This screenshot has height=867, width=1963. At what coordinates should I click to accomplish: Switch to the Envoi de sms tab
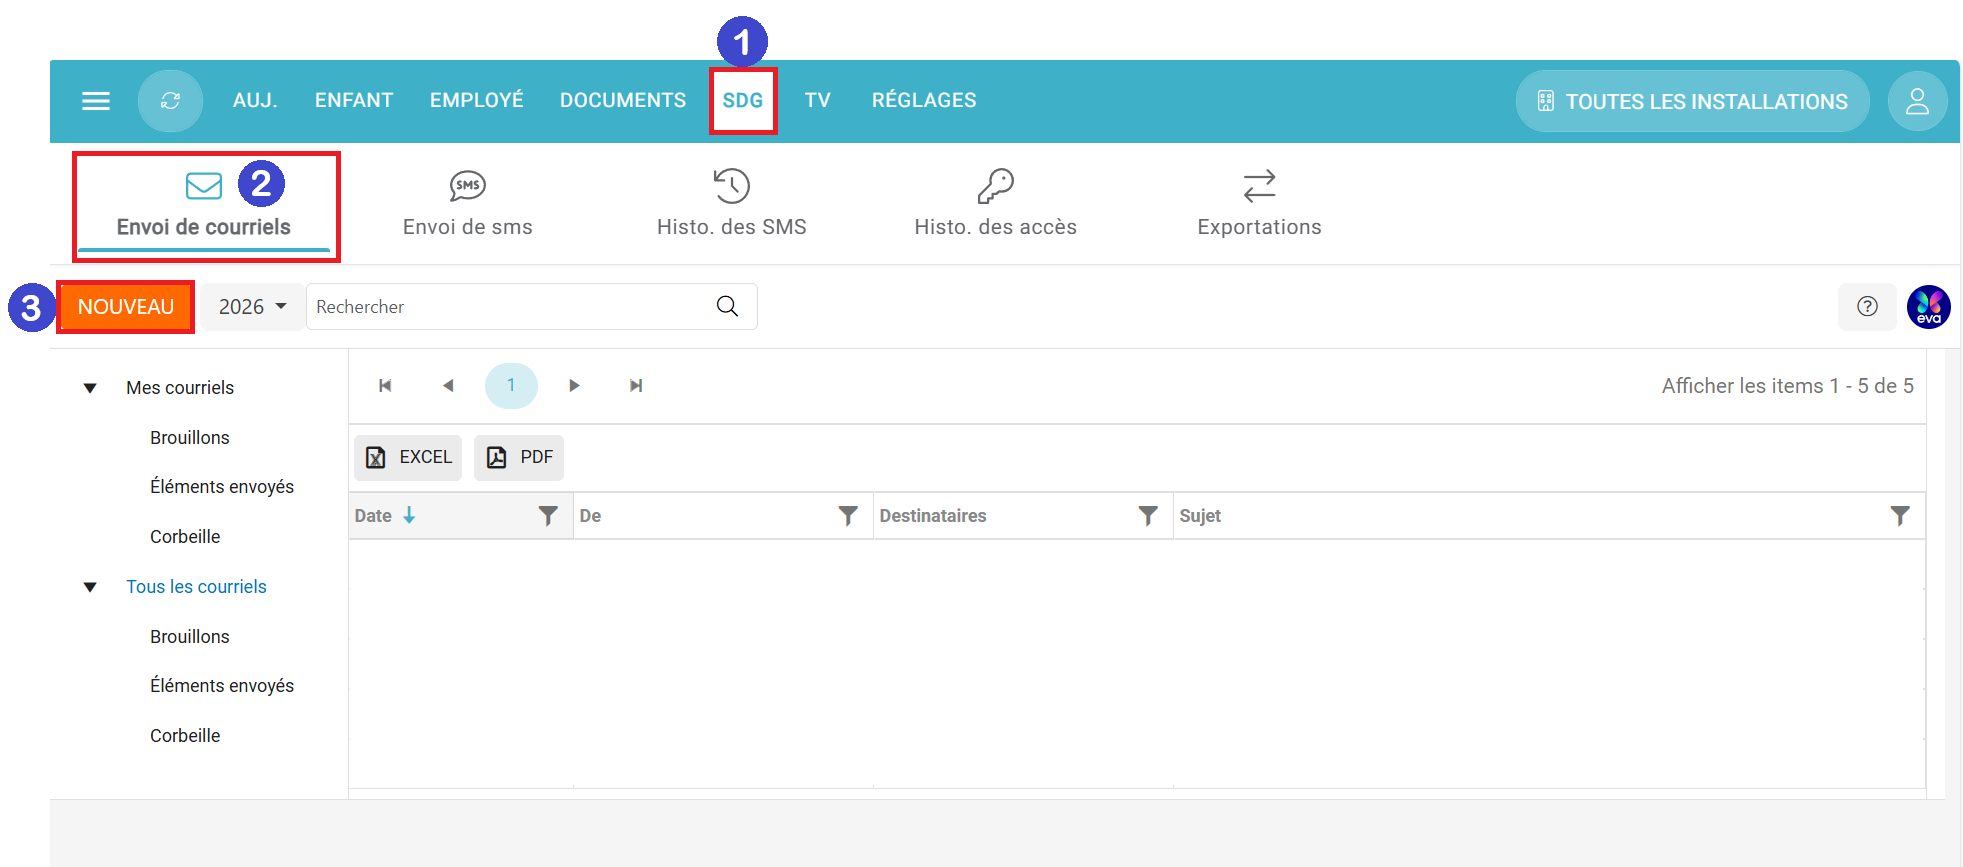point(467,204)
